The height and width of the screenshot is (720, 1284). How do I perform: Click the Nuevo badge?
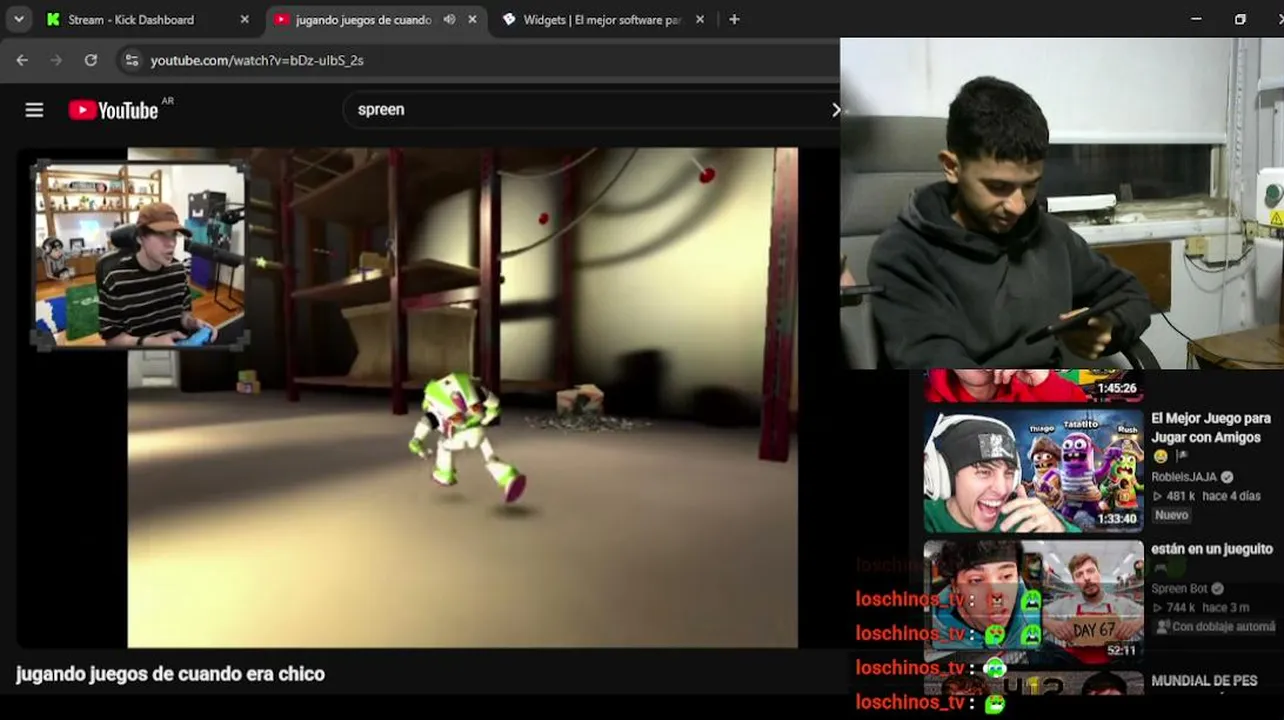pos(1171,515)
